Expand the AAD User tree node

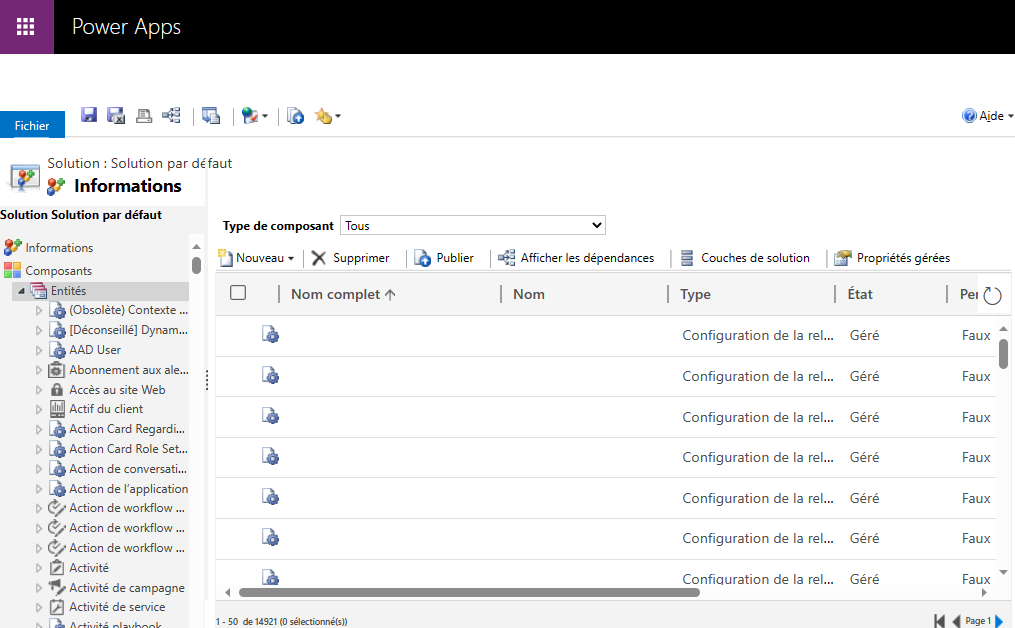pyautogui.click(x=39, y=350)
